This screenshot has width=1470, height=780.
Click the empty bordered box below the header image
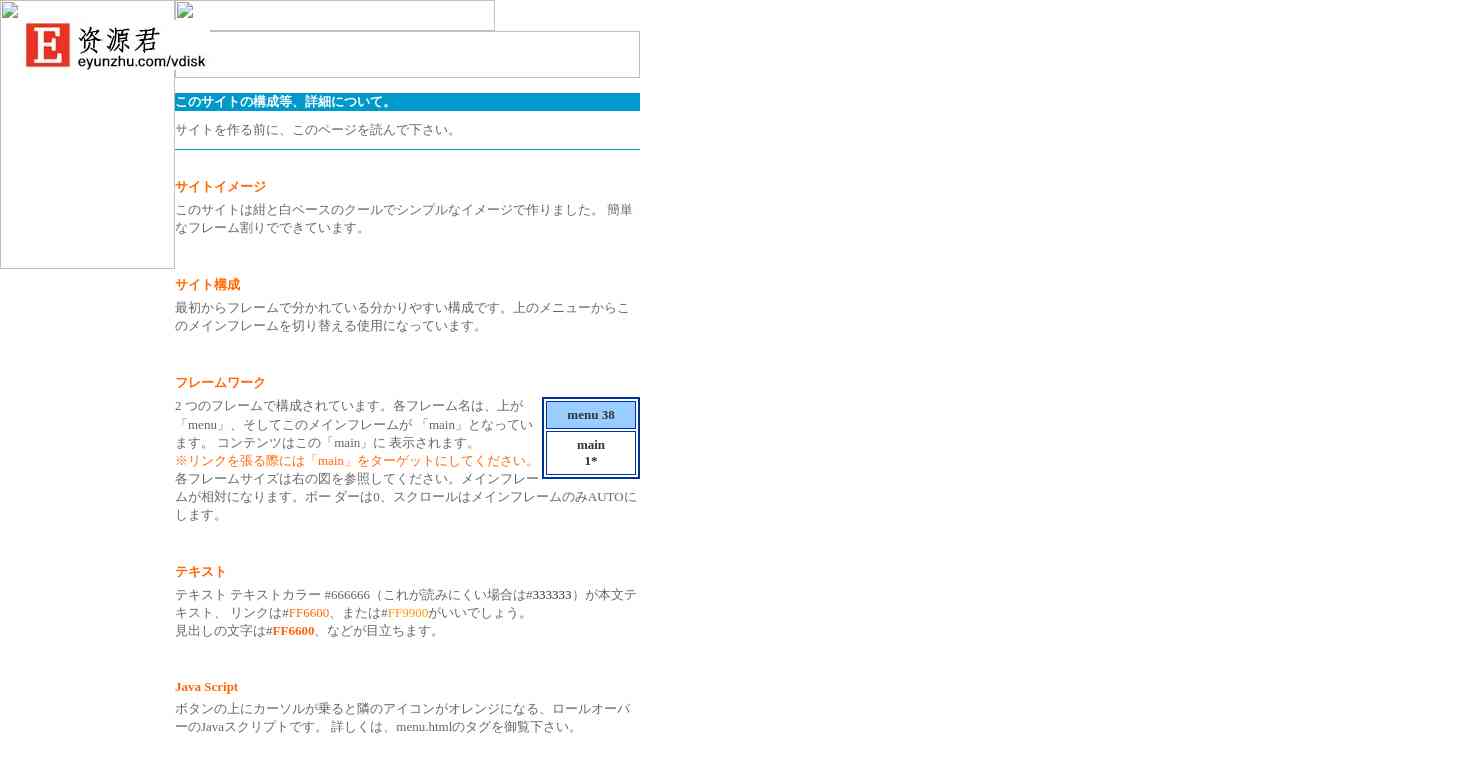[x=407, y=54]
